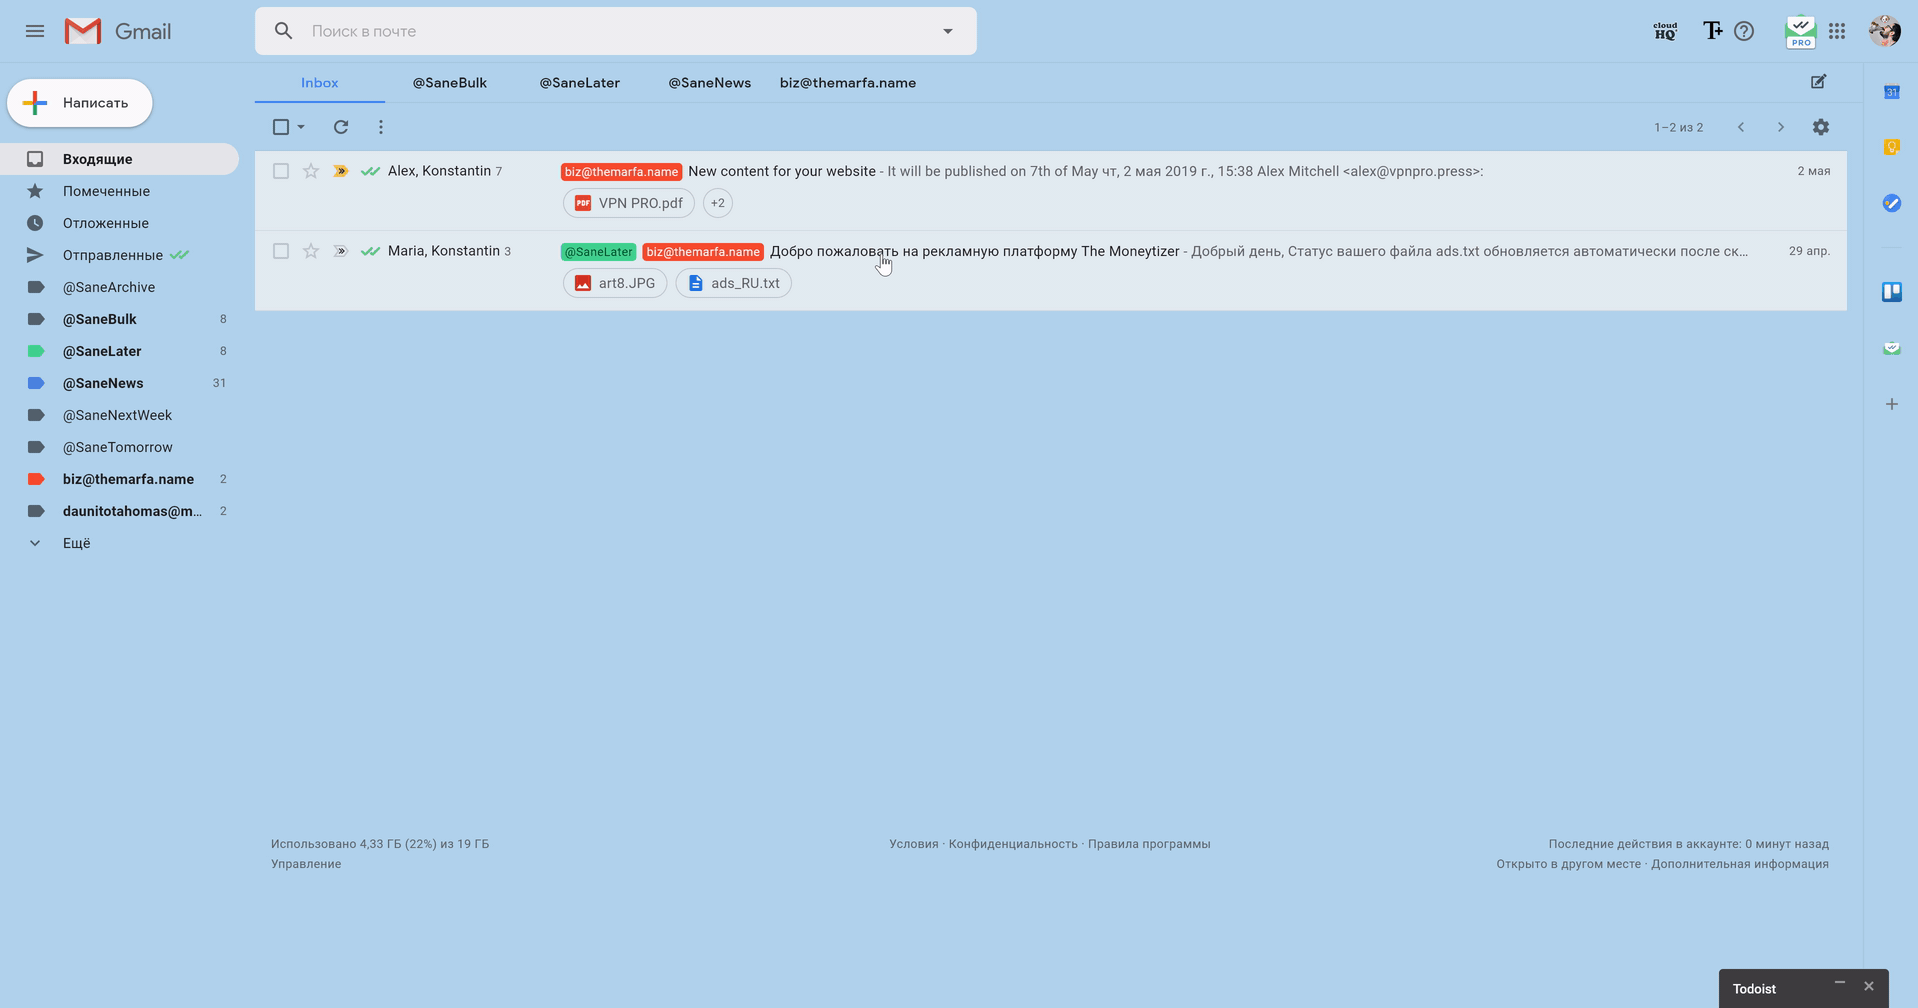Open the three-dot more actions menu
This screenshot has width=1918, height=1008.
pyautogui.click(x=381, y=127)
